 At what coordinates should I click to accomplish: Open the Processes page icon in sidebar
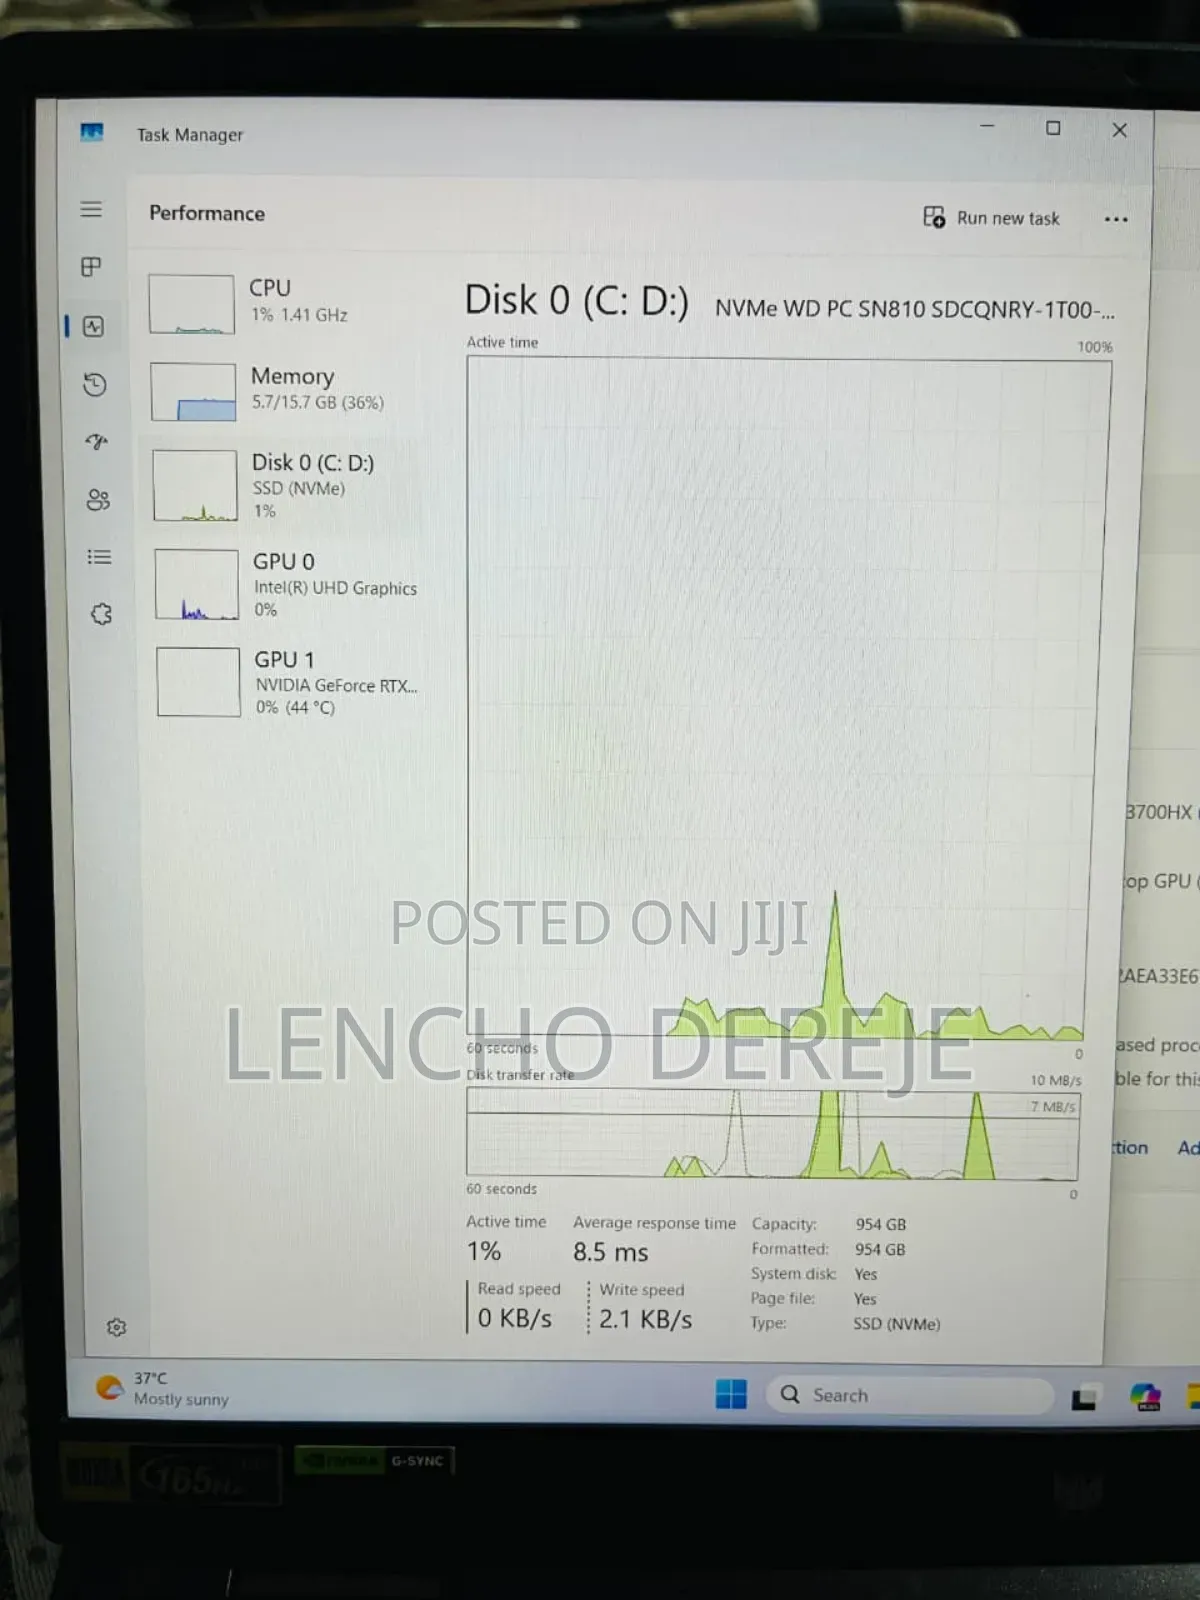point(91,267)
